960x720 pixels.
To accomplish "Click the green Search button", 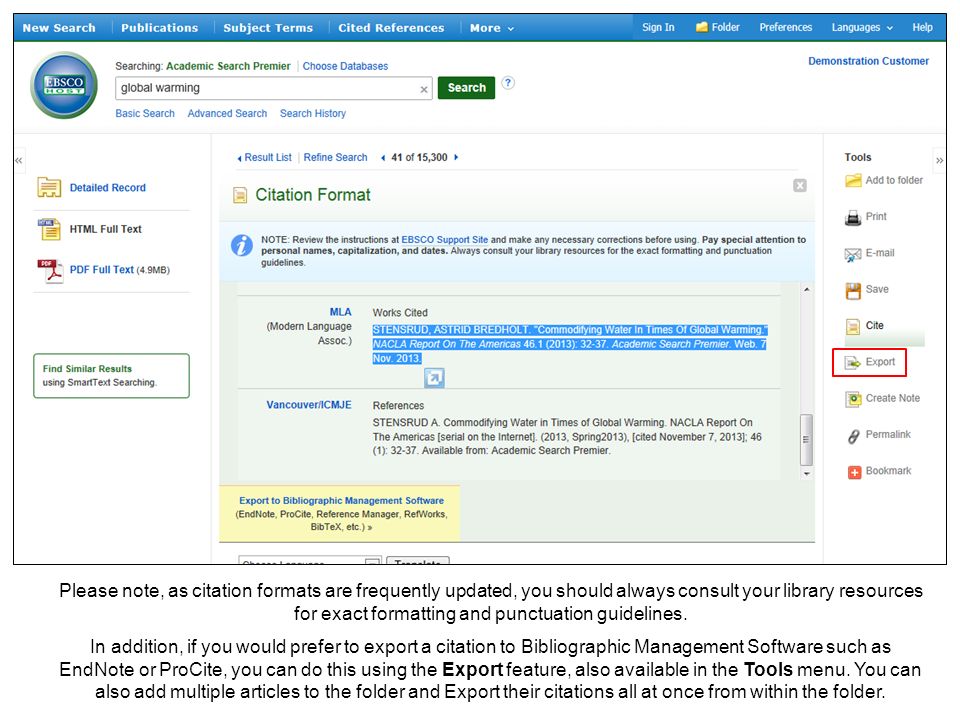I will pos(467,88).
